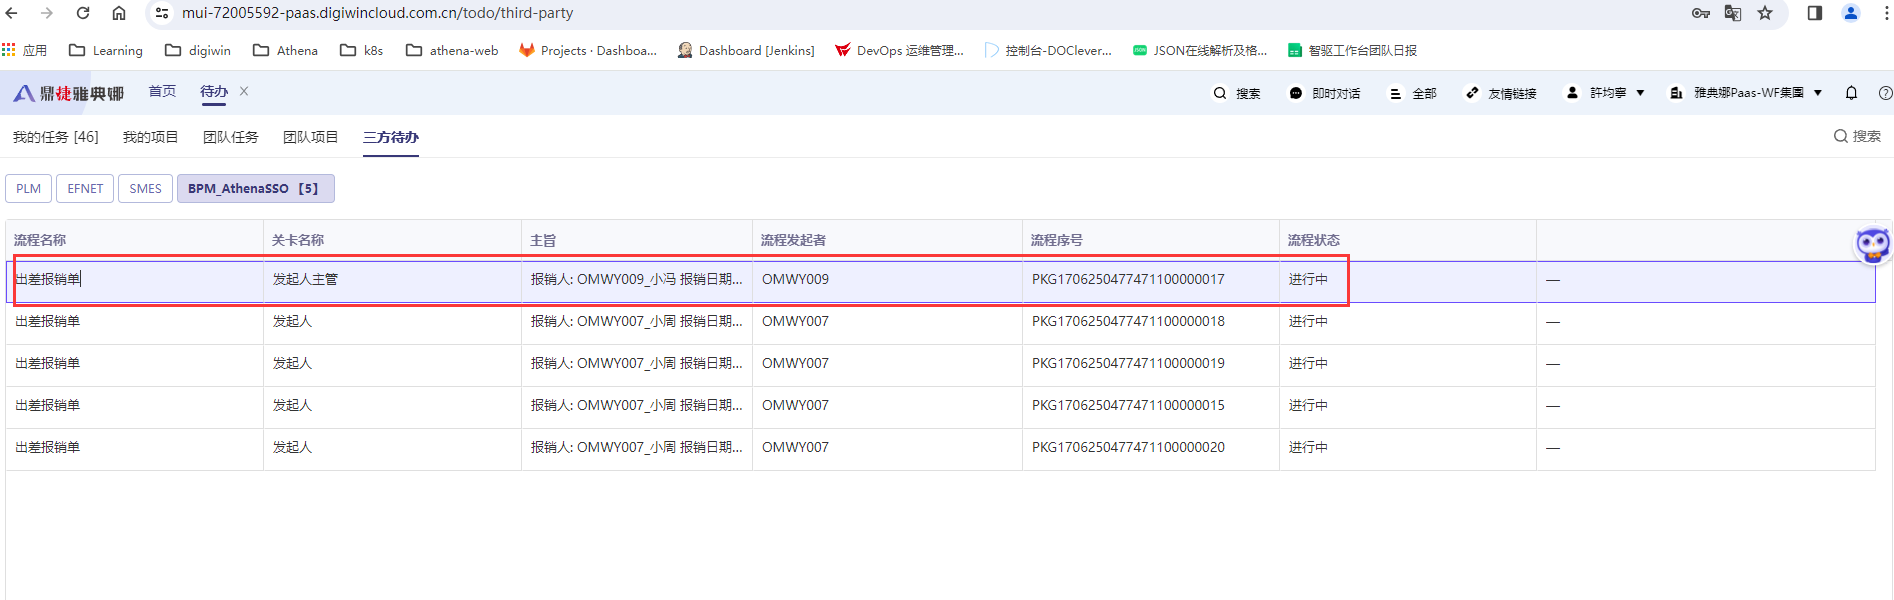Viewport: 1894px width, 600px height.
Task: Close the 待办 tab with X
Action: click(244, 91)
